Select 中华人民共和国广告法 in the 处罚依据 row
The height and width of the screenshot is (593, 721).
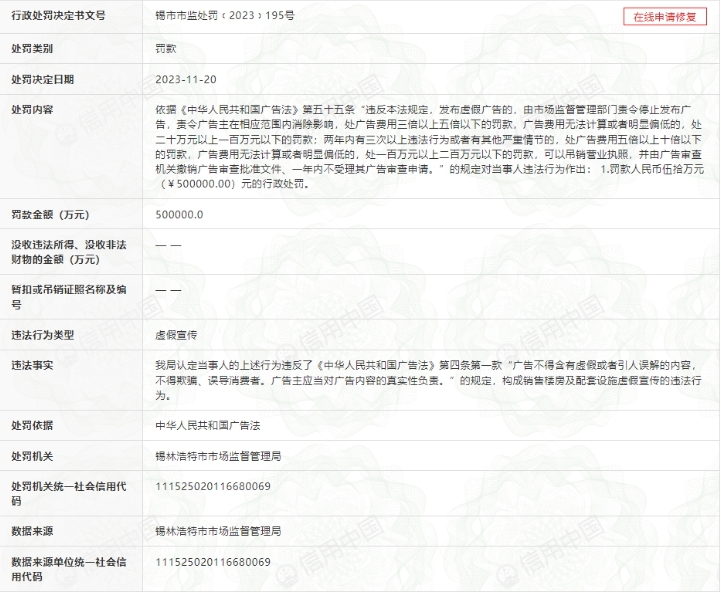point(207,425)
